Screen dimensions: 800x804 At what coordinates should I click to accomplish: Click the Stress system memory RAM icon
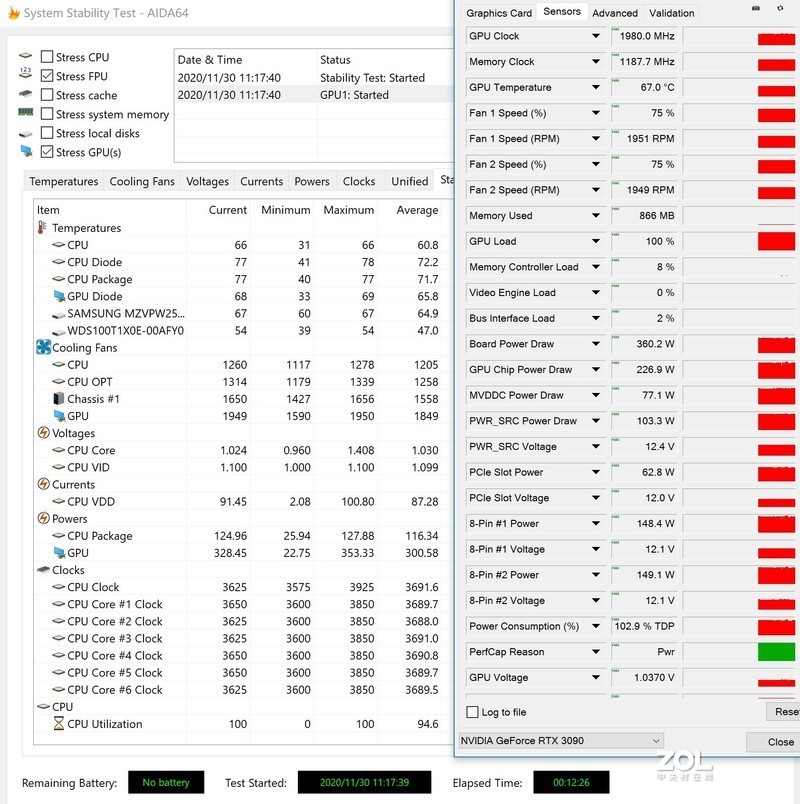coord(25,112)
